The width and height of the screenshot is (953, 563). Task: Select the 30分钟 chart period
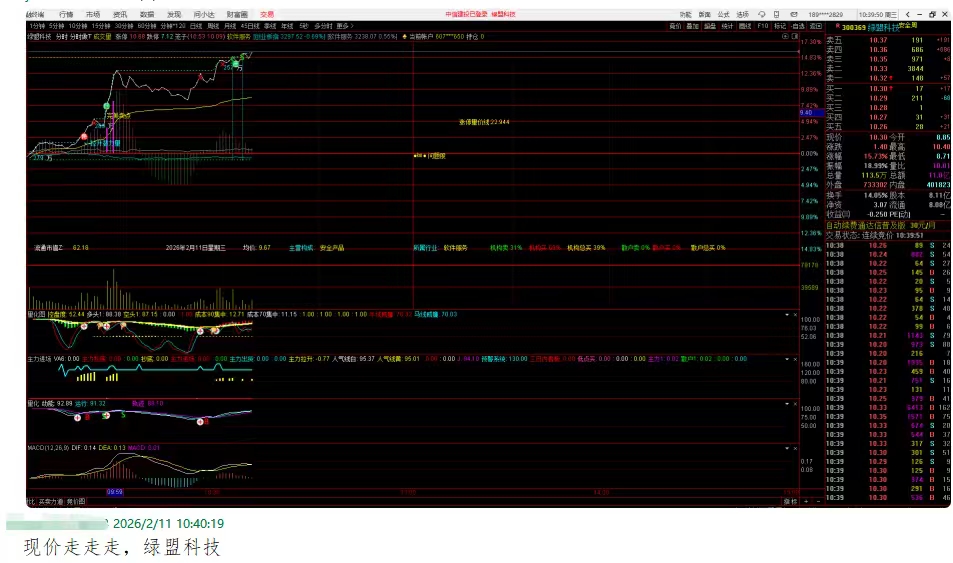point(124,26)
